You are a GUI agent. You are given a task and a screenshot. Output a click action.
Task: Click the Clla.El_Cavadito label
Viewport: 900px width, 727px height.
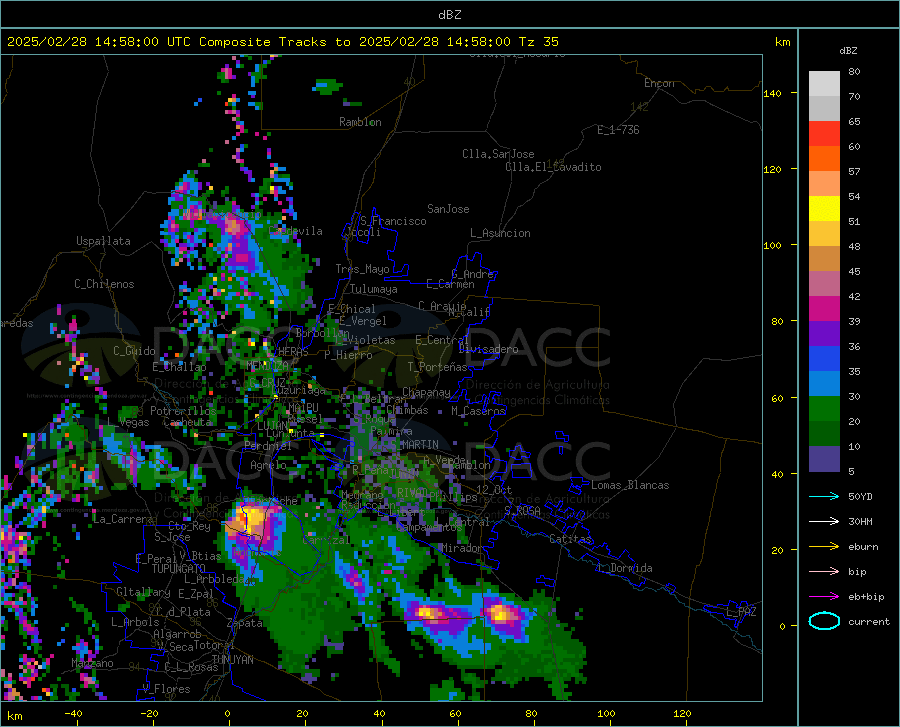click(x=553, y=167)
